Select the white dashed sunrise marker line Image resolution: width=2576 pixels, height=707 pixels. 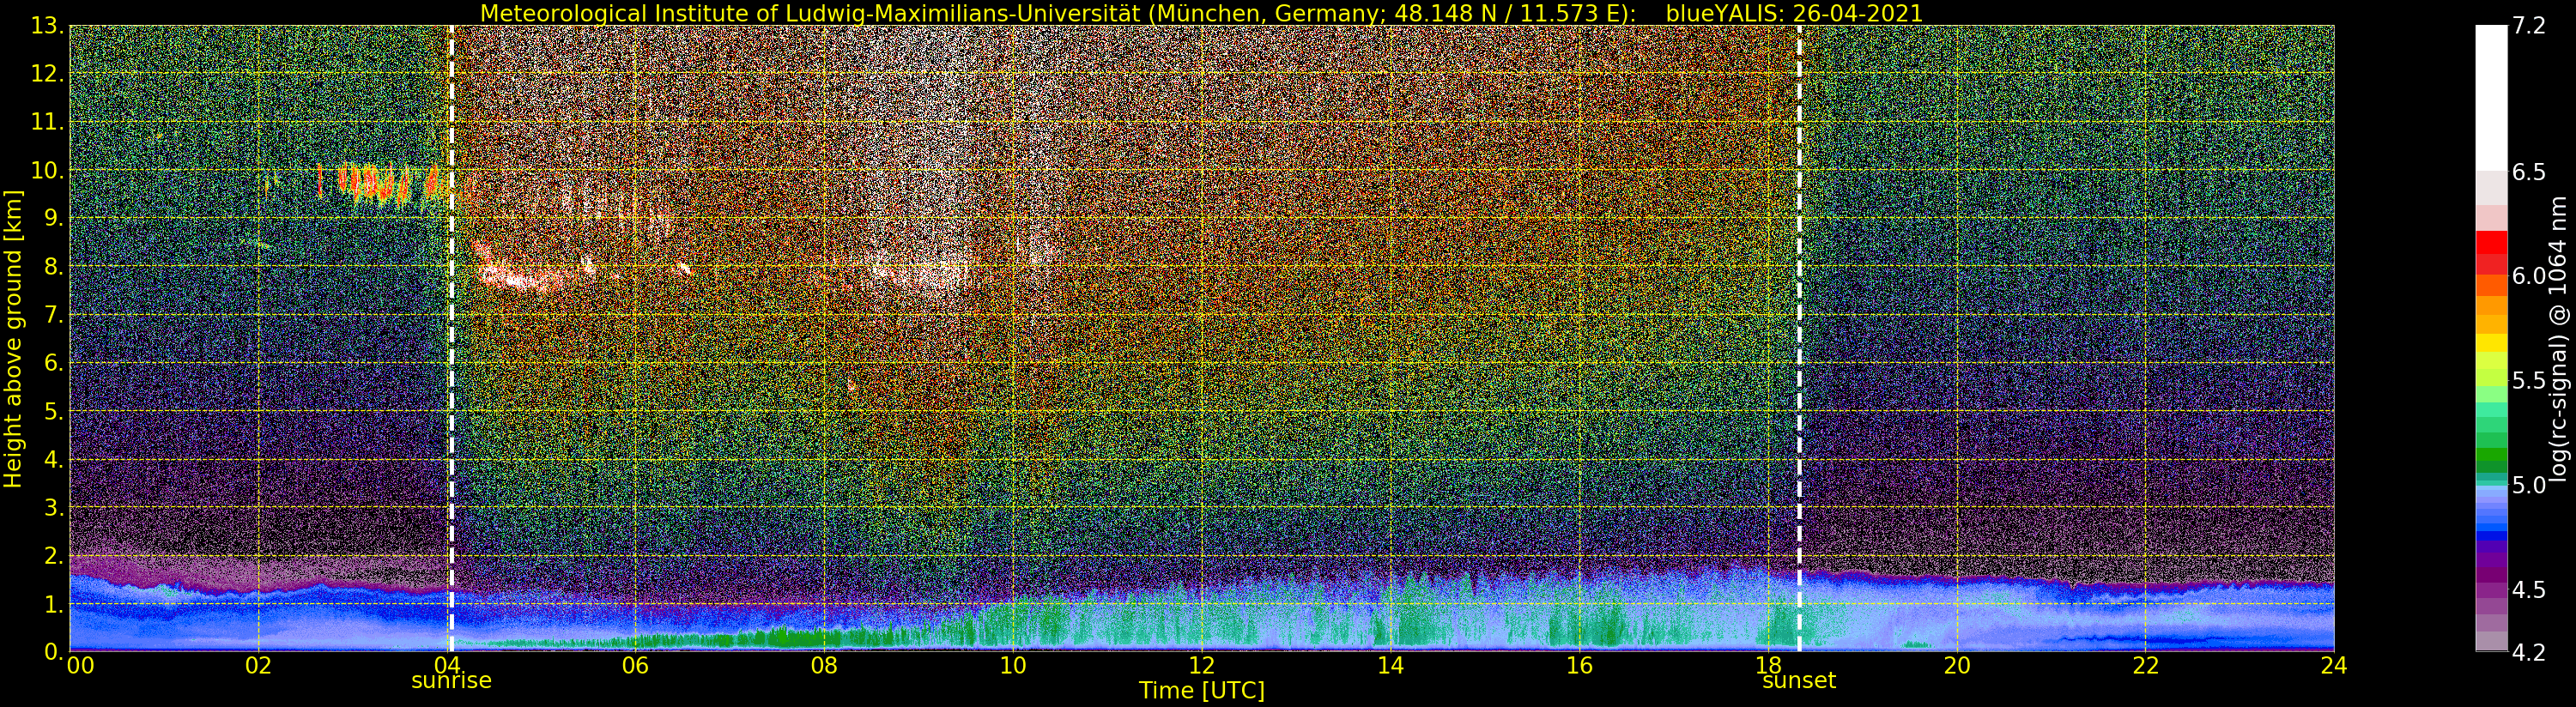pos(451,339)
